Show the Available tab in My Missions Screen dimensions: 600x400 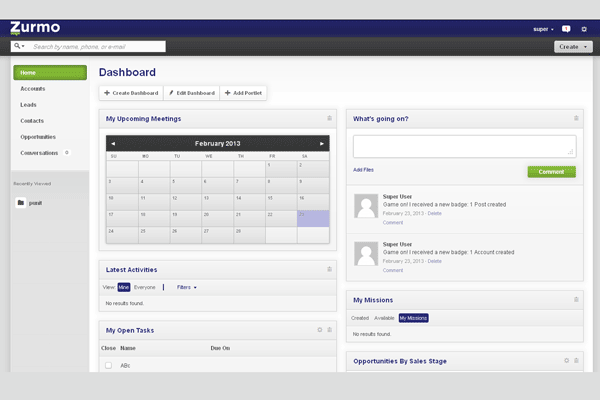(384, 318)
